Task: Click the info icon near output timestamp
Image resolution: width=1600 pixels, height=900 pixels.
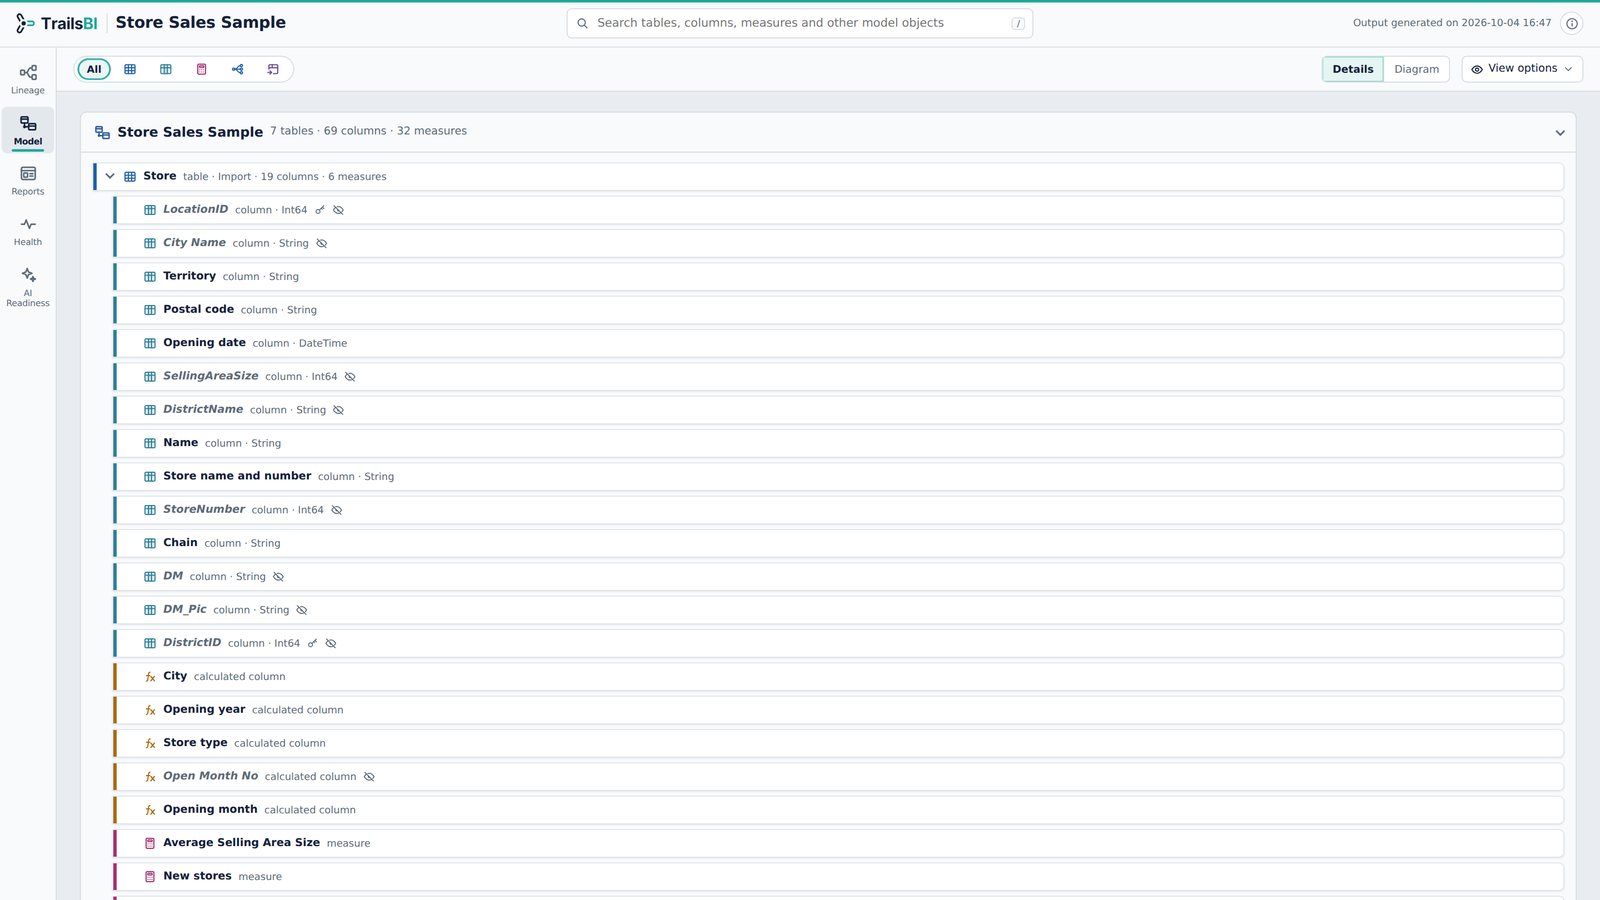Action: click(x=1572, y=23)
